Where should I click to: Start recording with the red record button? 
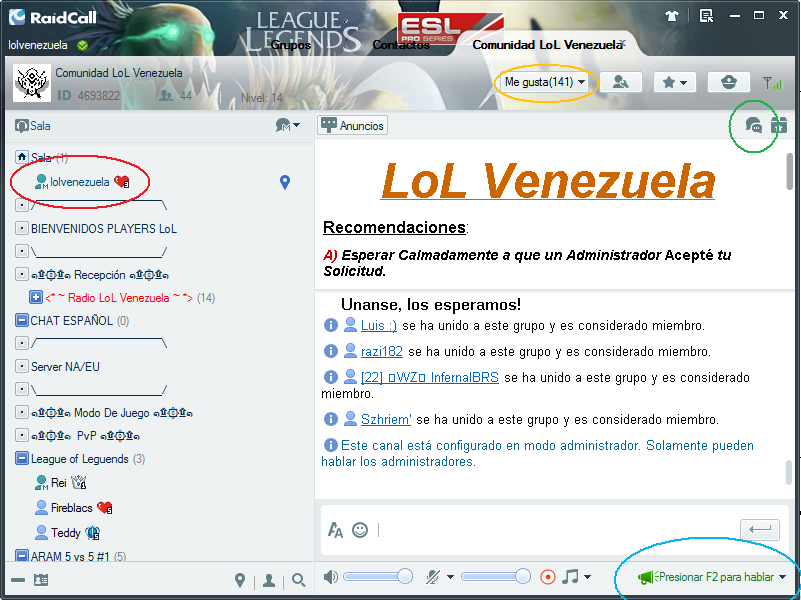click(x=548, y=577)
